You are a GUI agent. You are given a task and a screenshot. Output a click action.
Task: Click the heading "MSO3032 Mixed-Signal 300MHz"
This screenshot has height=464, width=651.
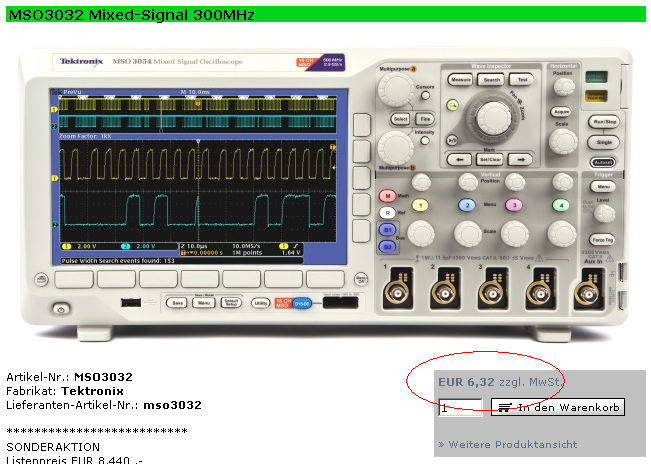pos(132,15)
